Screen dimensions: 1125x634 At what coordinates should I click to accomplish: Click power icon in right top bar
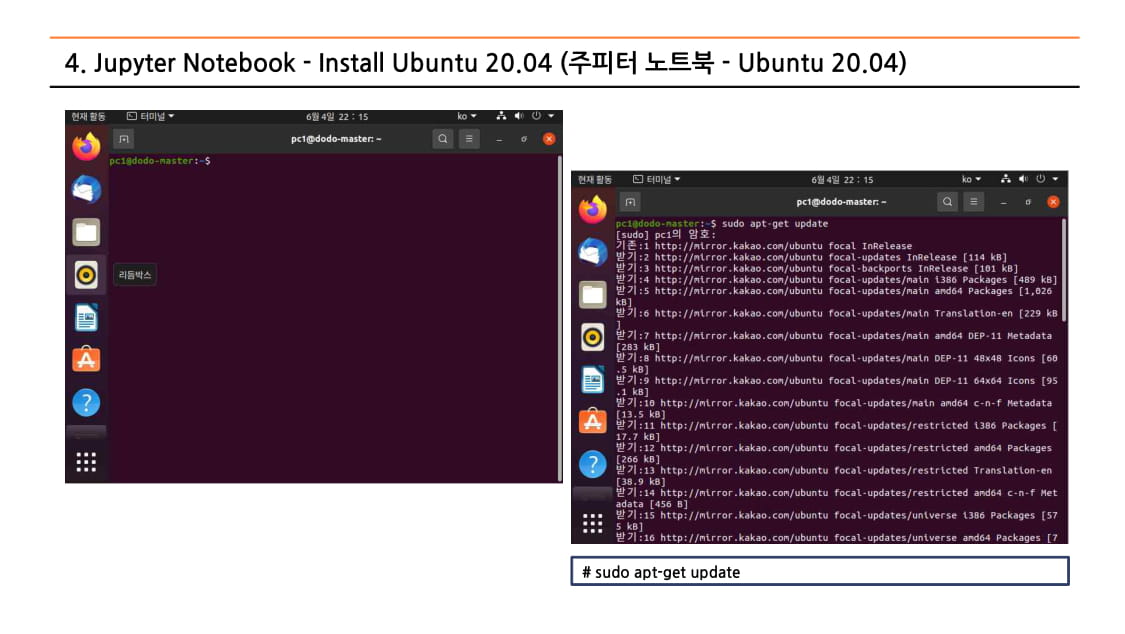[1040, 179]
